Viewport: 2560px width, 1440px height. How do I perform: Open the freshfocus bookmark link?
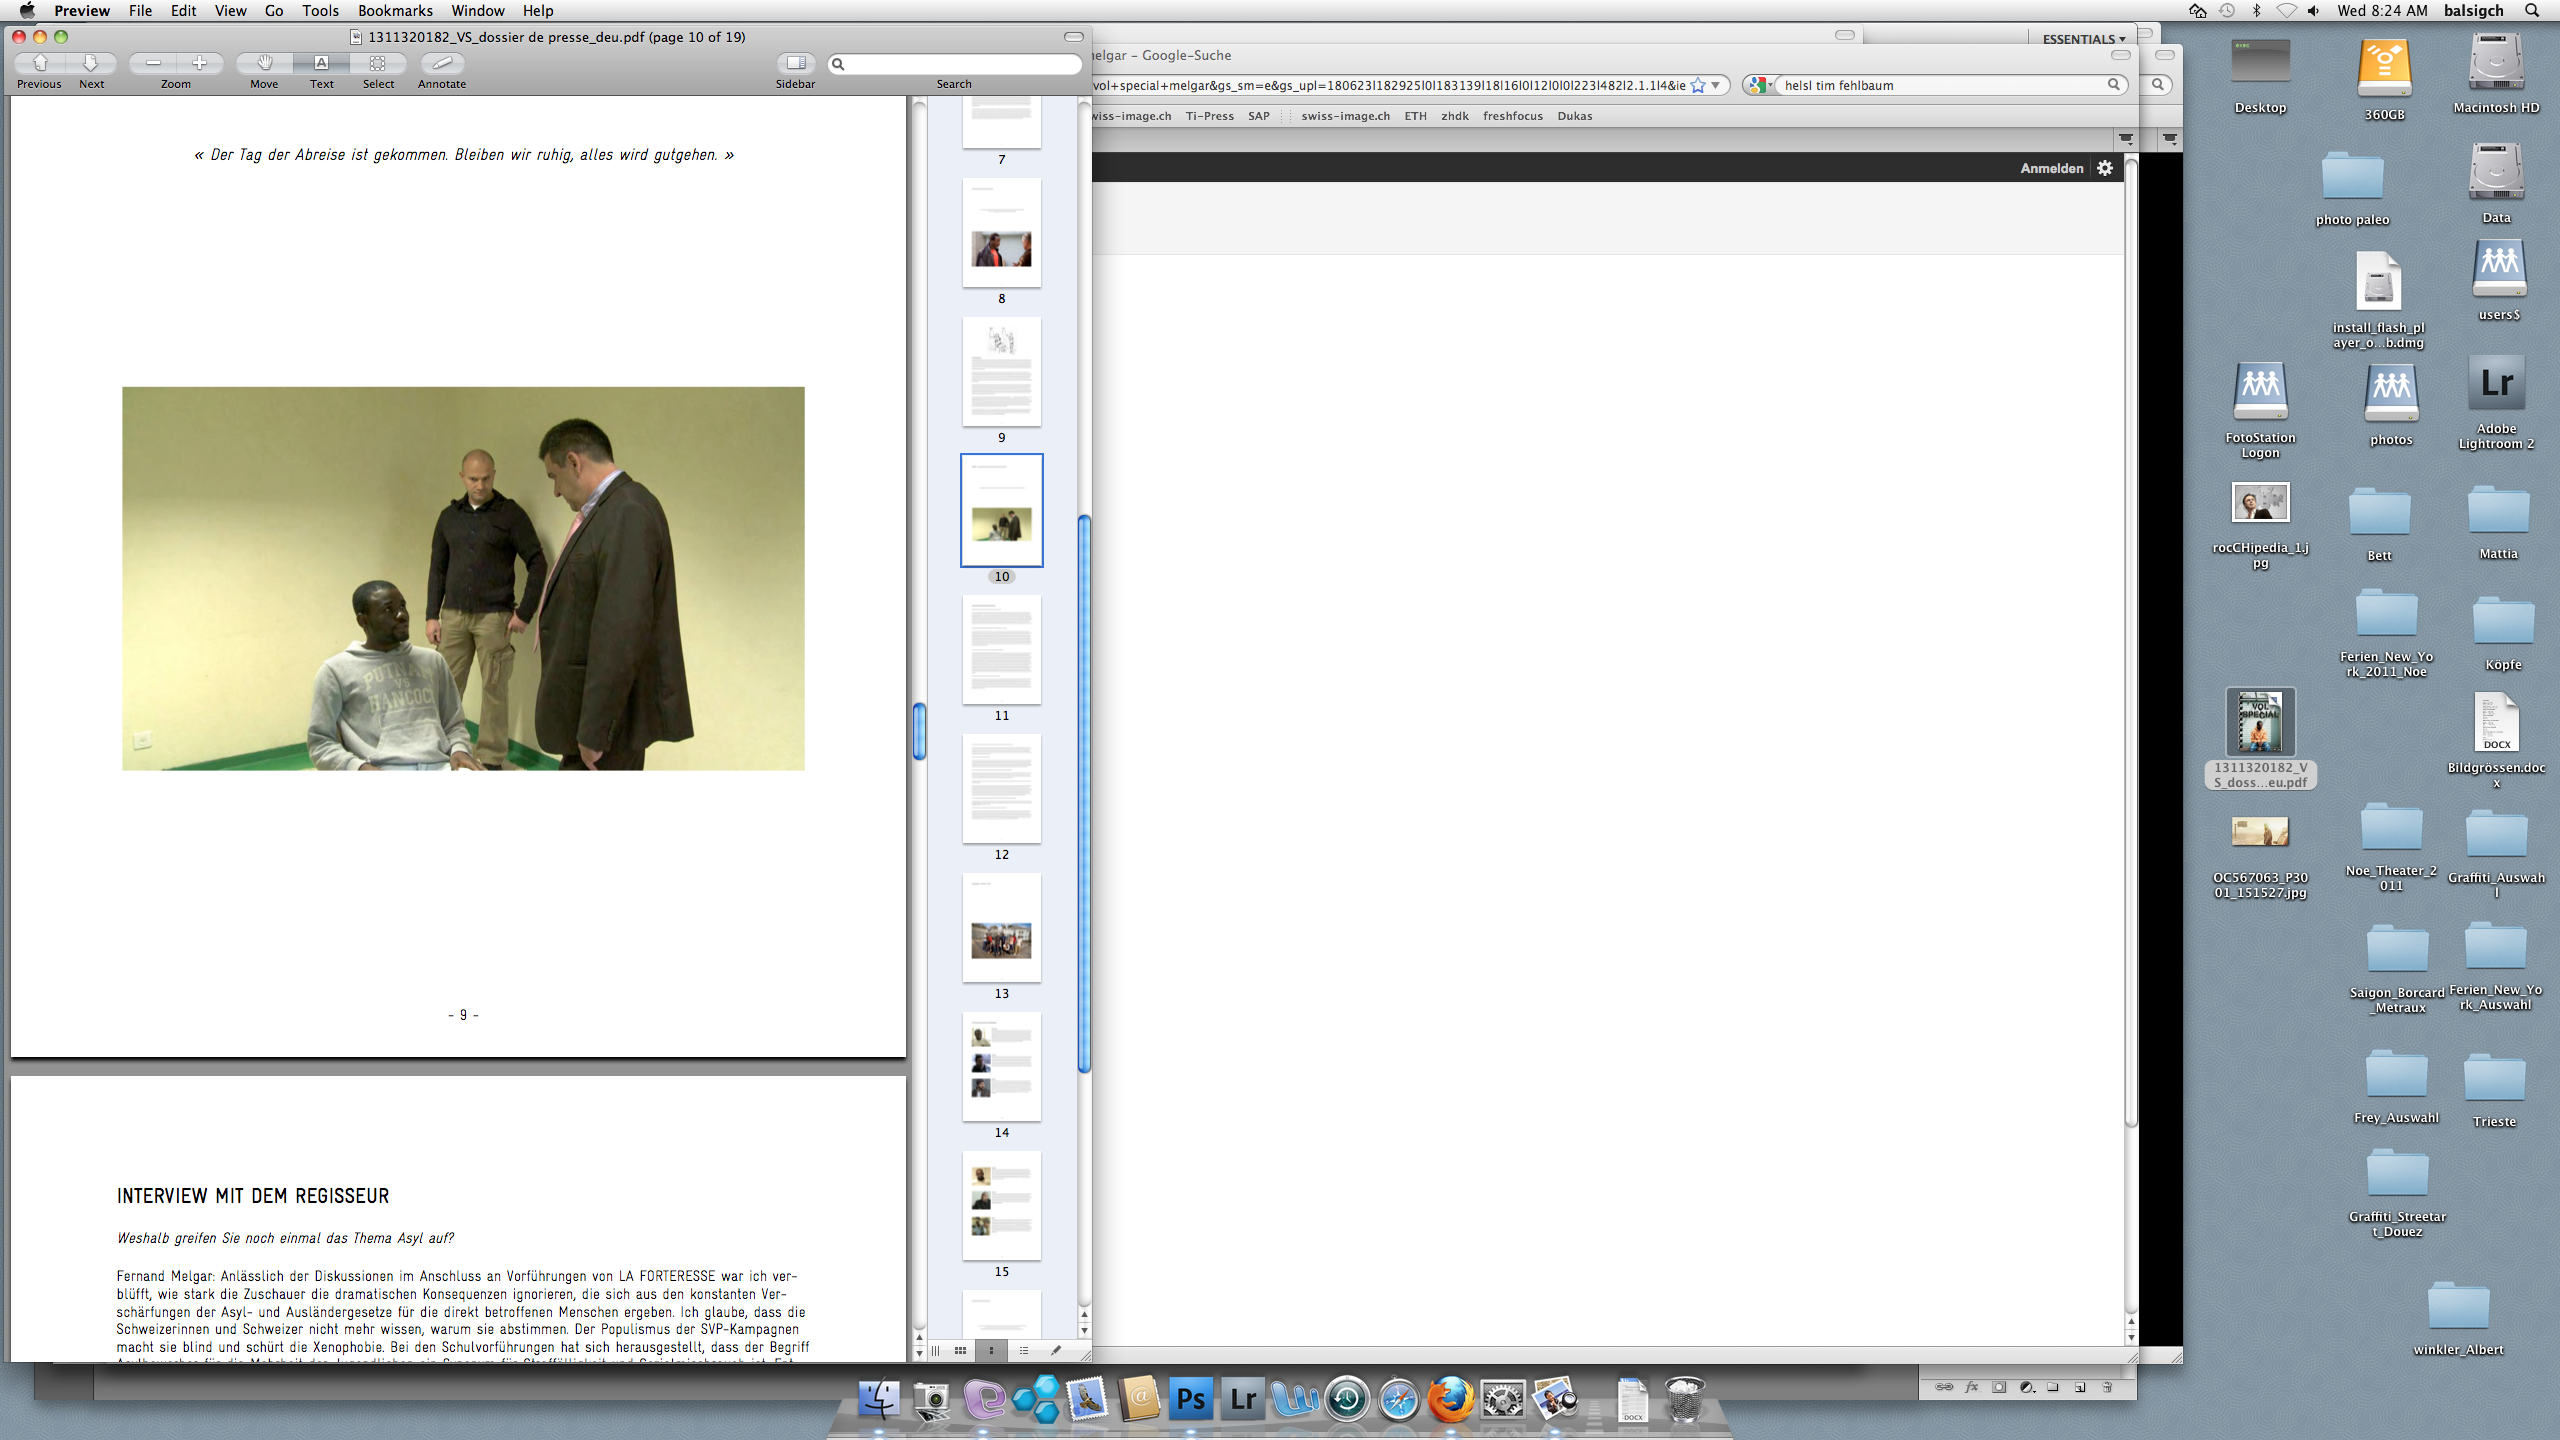[x=1512, y=116]
